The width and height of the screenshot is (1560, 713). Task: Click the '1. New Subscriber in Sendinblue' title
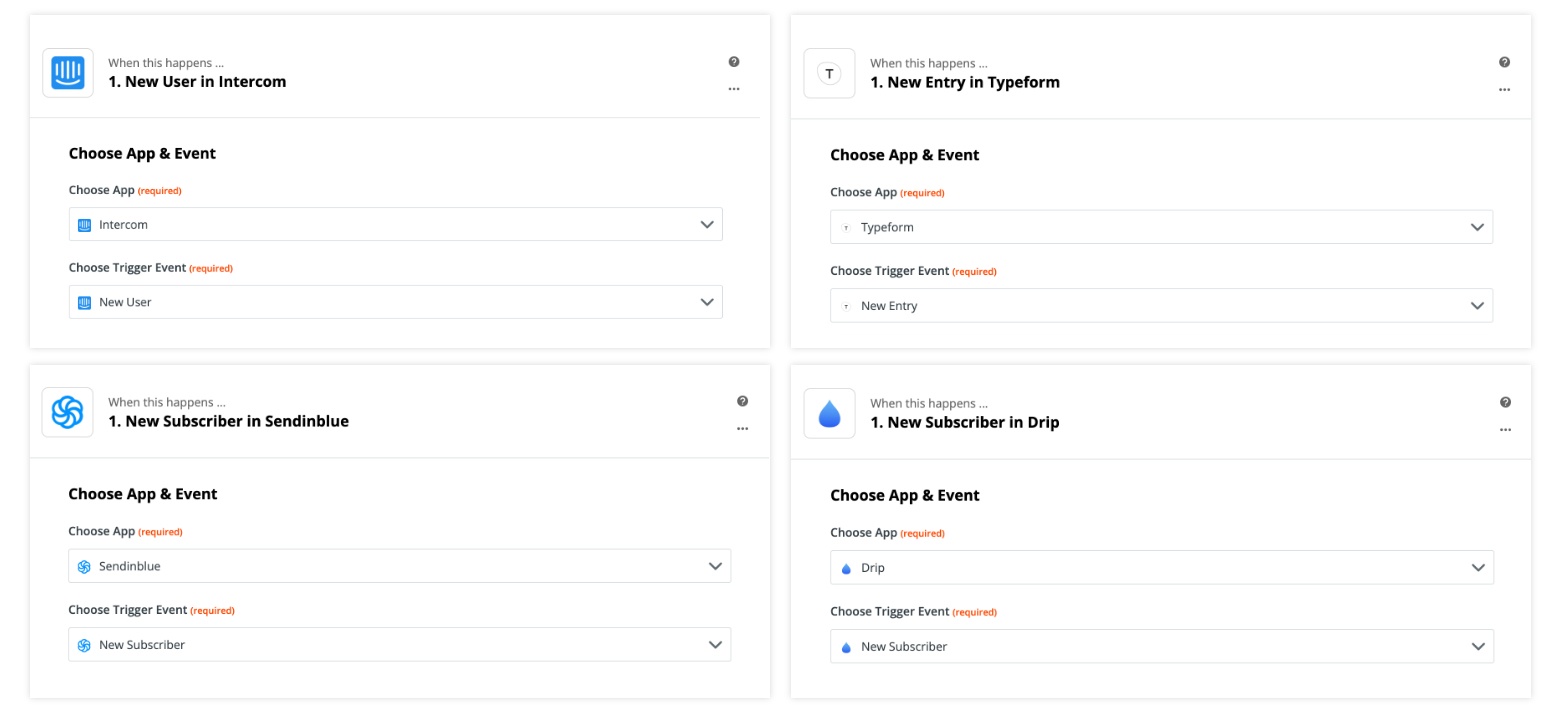[228, 422]
